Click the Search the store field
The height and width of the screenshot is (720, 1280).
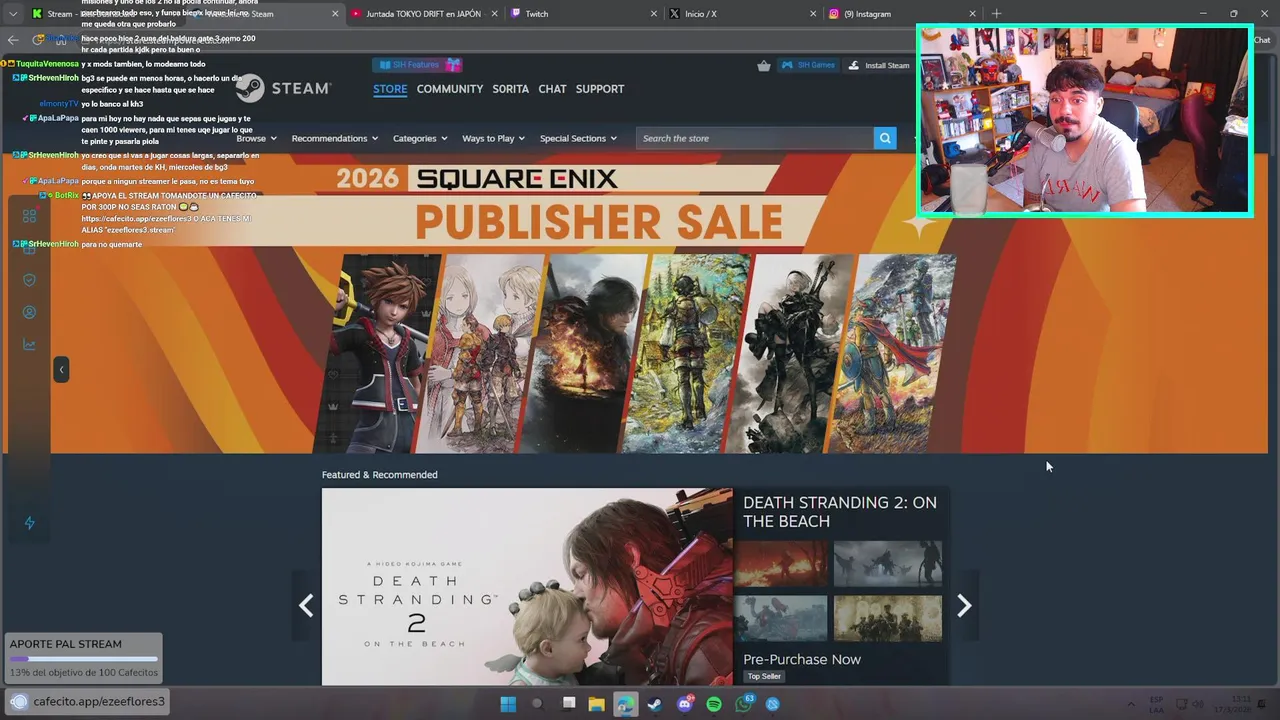(755, 138)
